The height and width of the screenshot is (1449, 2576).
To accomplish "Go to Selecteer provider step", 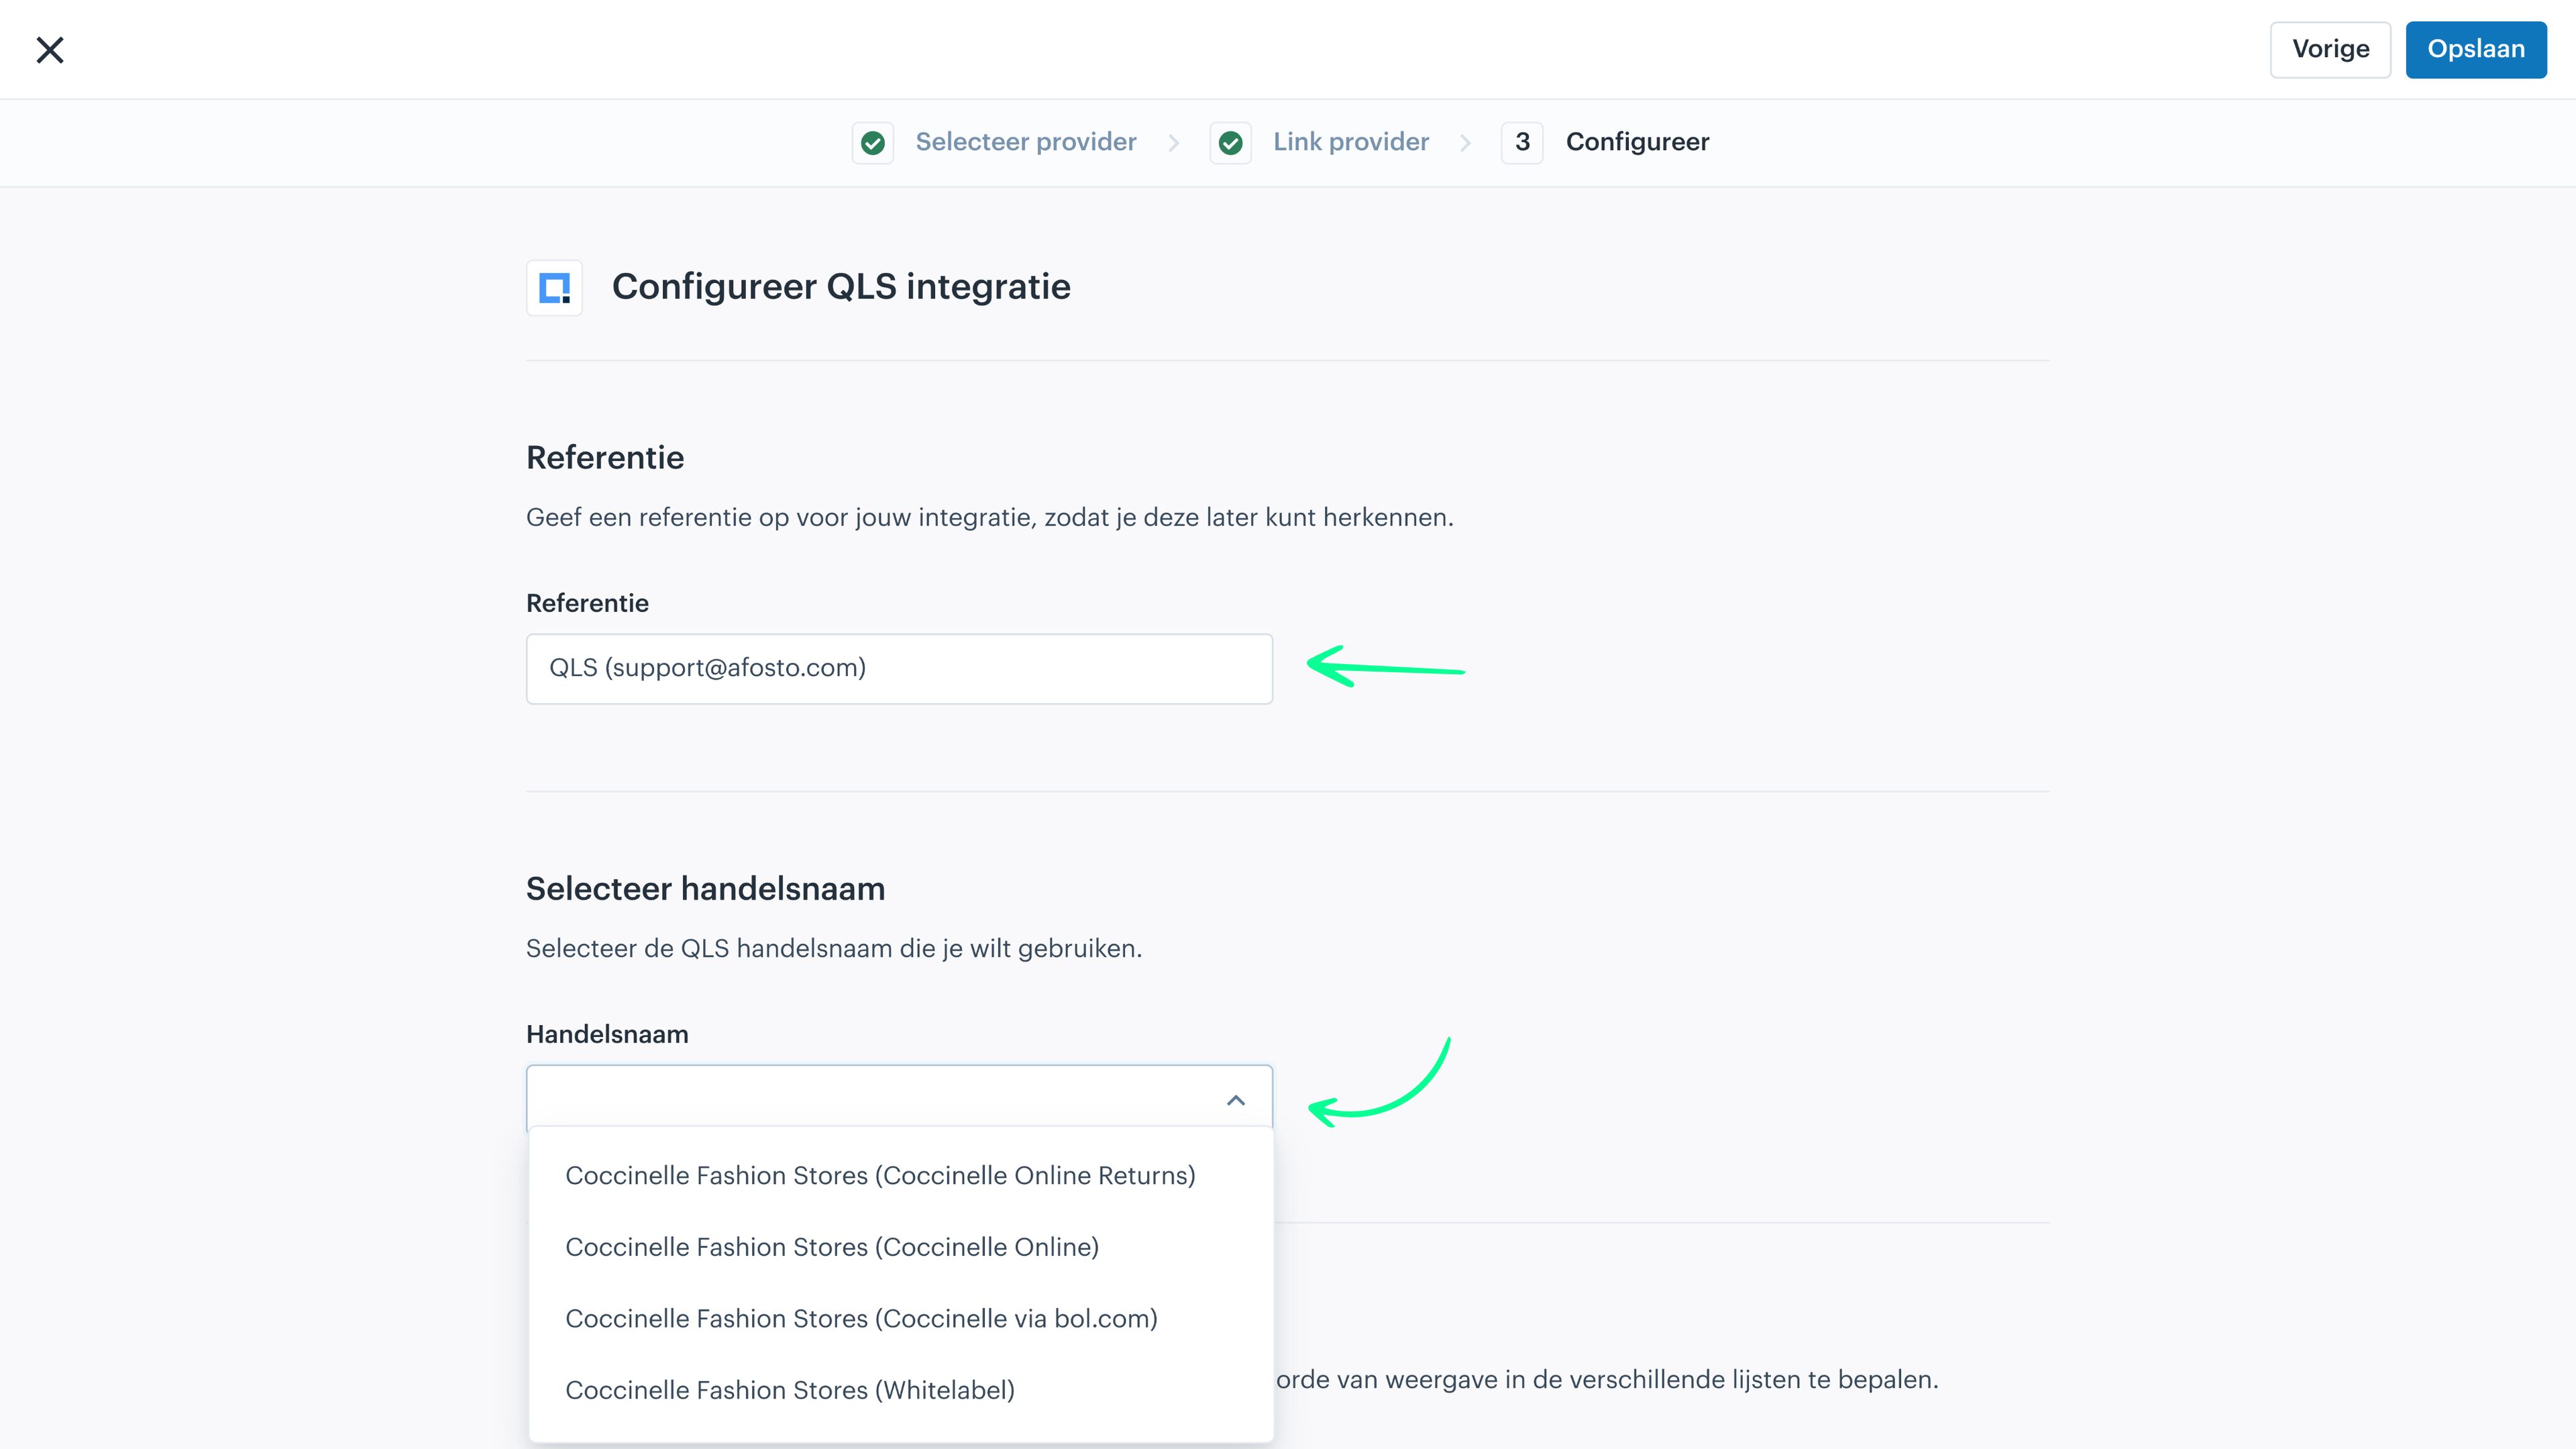I will pos(1026,142).
